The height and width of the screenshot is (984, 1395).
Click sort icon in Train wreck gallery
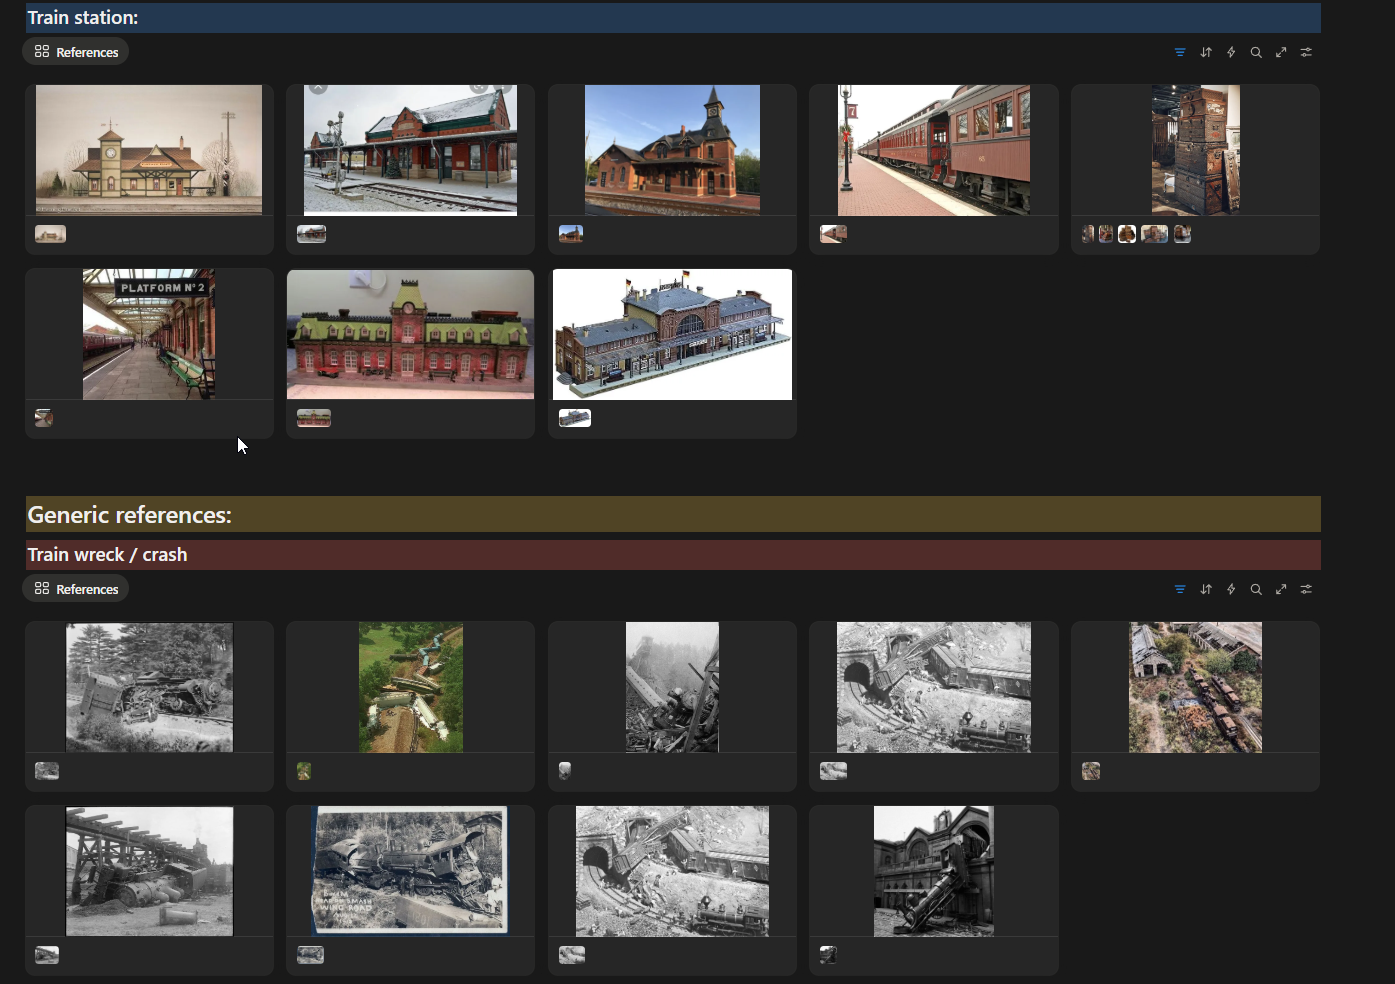[x=1206, y=589]
